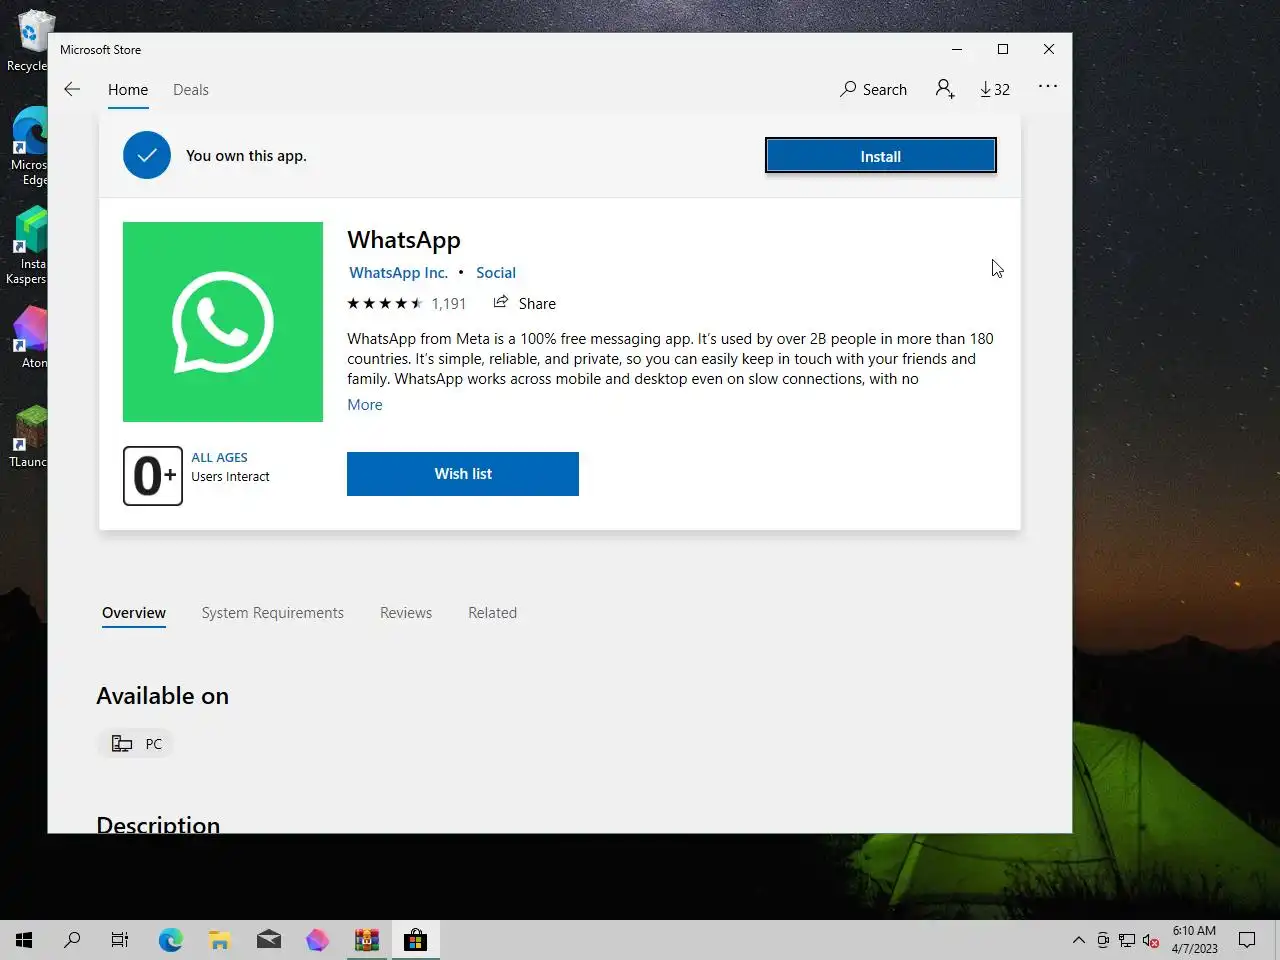Click the Share icon next to rating
Screen dimensions: 1280x960
coord(501,302)
